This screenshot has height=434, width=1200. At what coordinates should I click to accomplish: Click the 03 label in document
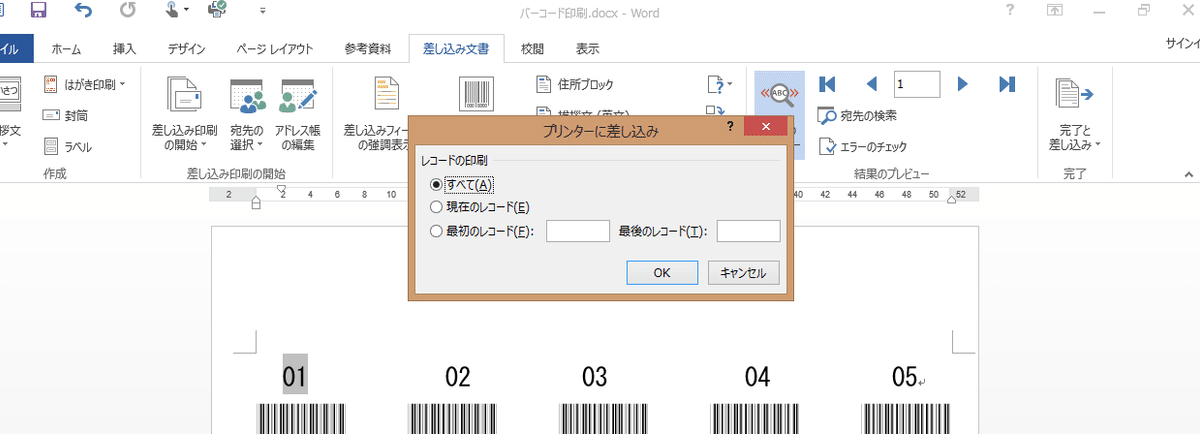[x=595, y=377]
